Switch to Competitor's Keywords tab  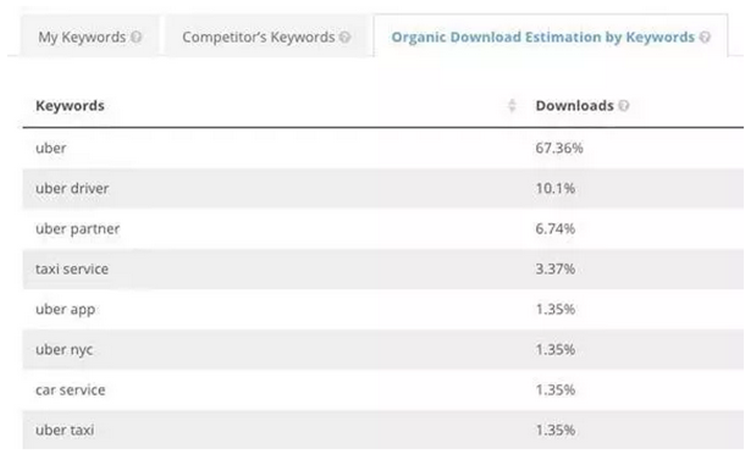(258, 38)
